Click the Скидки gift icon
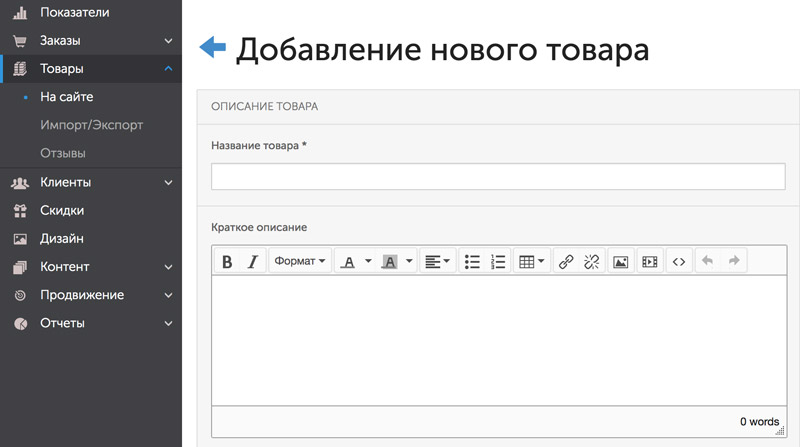The height and width of the screenshot is (447, 800). [x=20, y=211]
